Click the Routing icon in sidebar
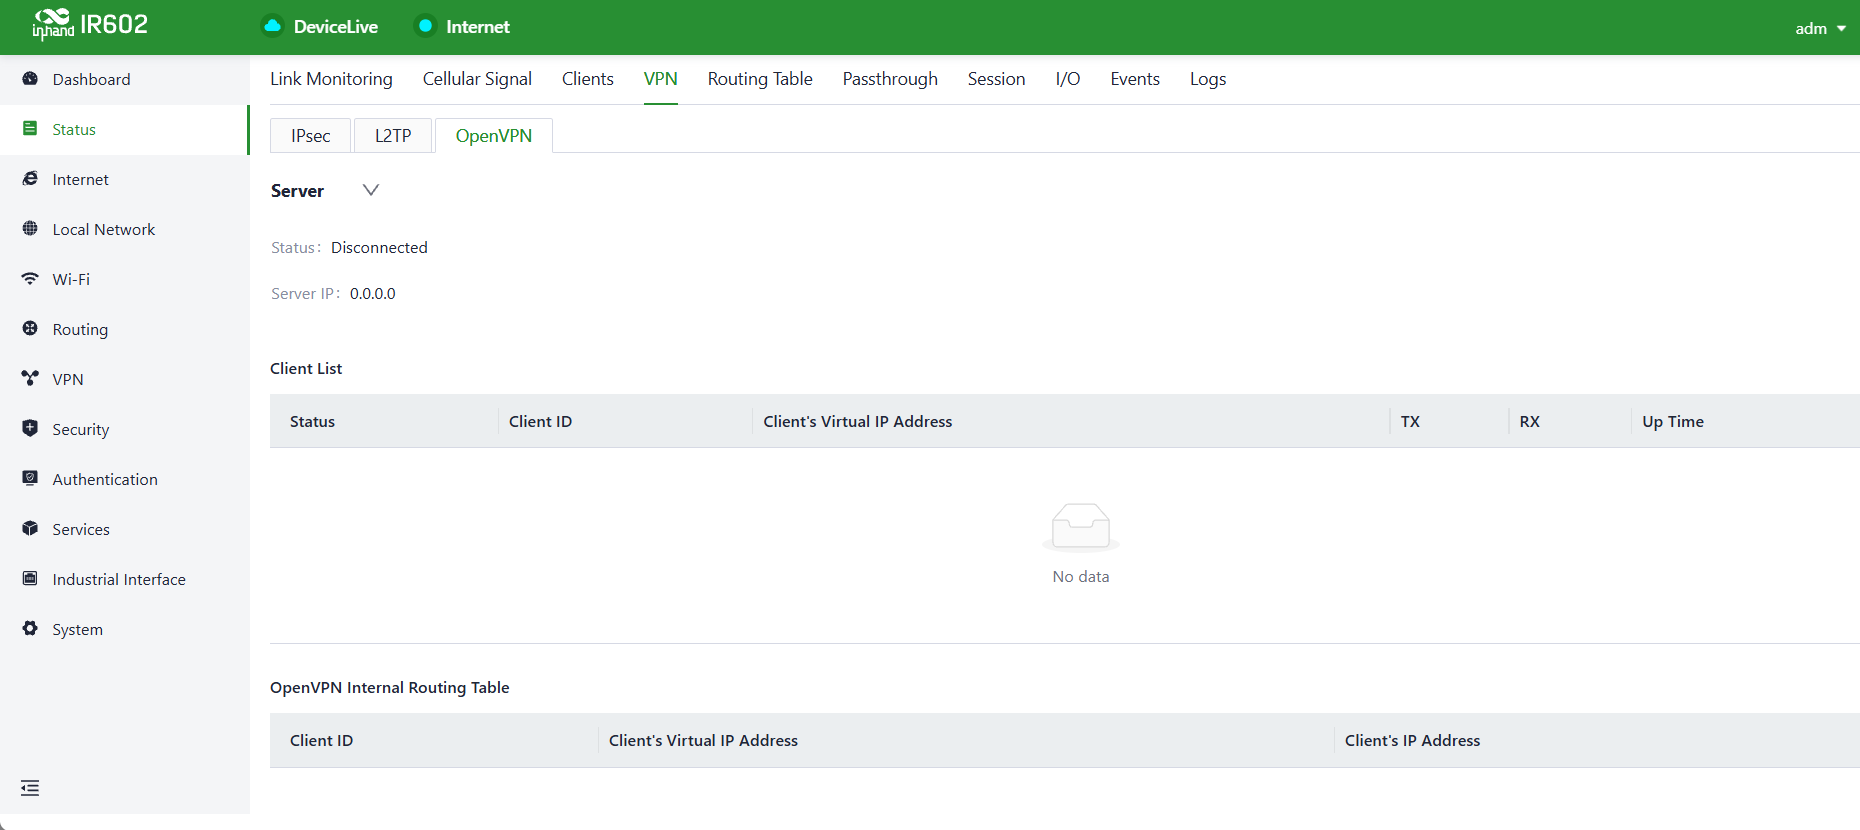Screen dimensions: 1860x830 [x=30, y=328]
